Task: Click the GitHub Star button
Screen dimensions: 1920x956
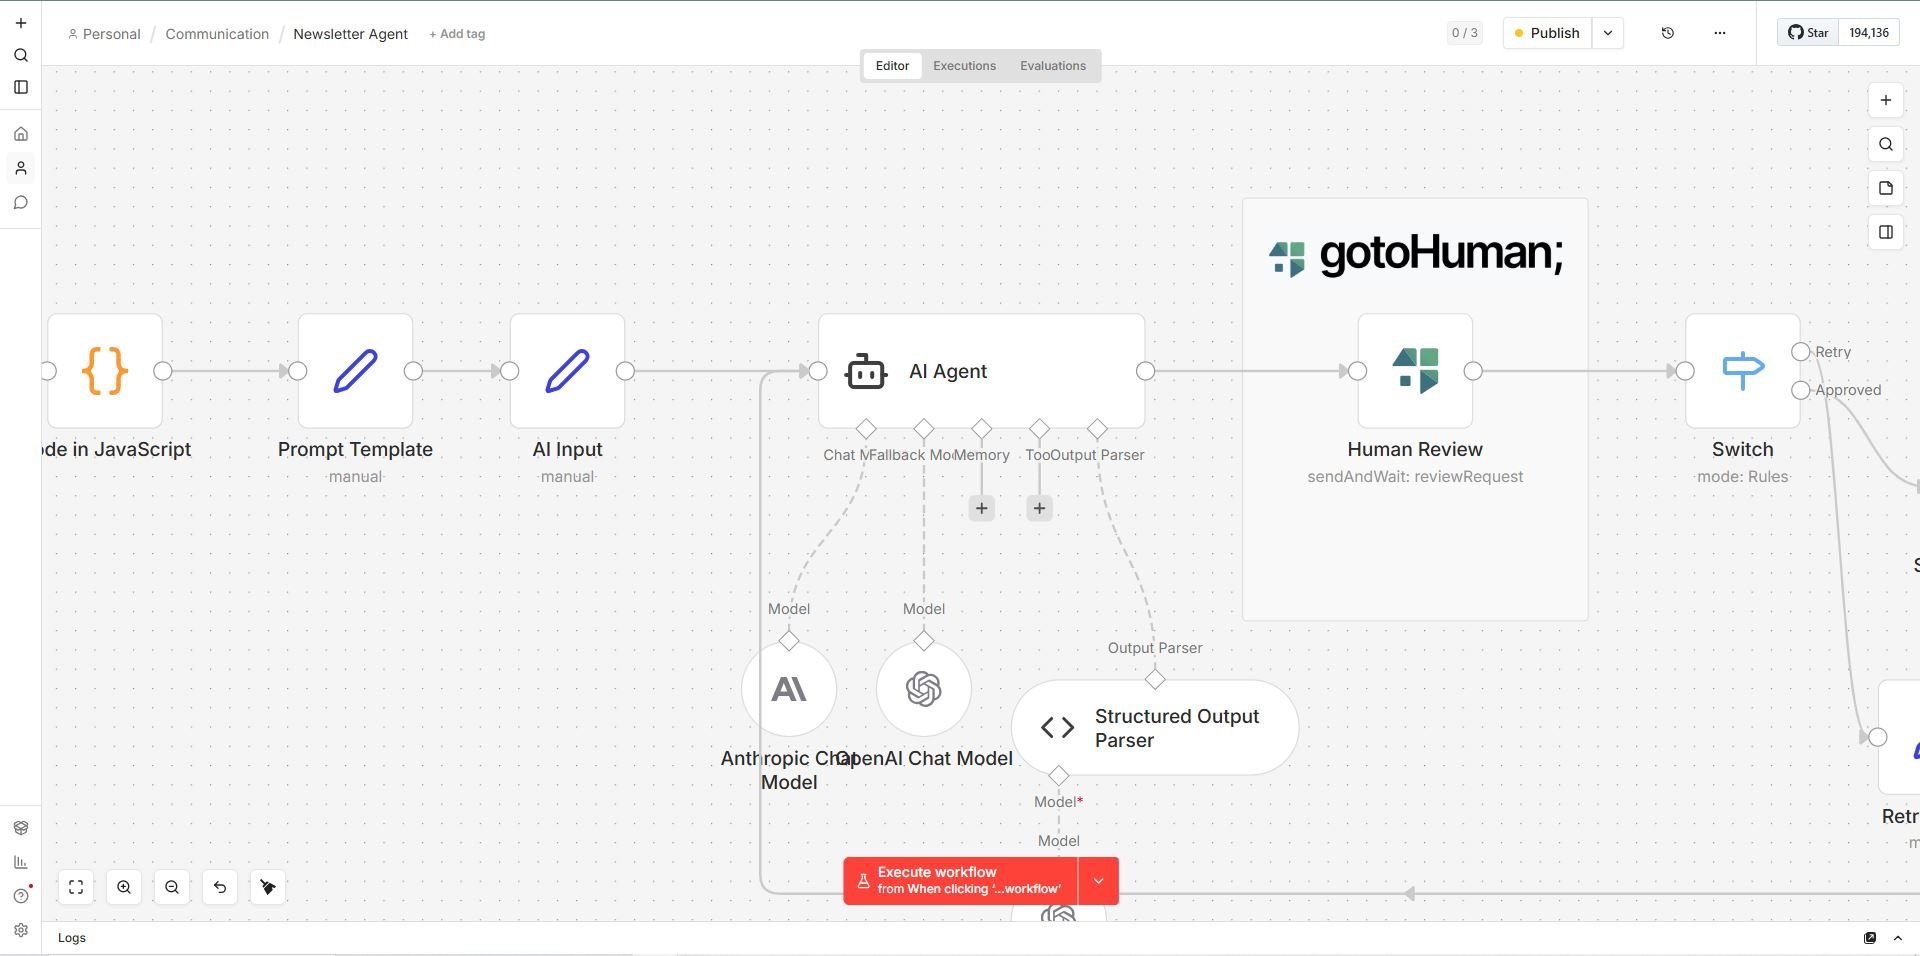Action: click(1808, 33)
